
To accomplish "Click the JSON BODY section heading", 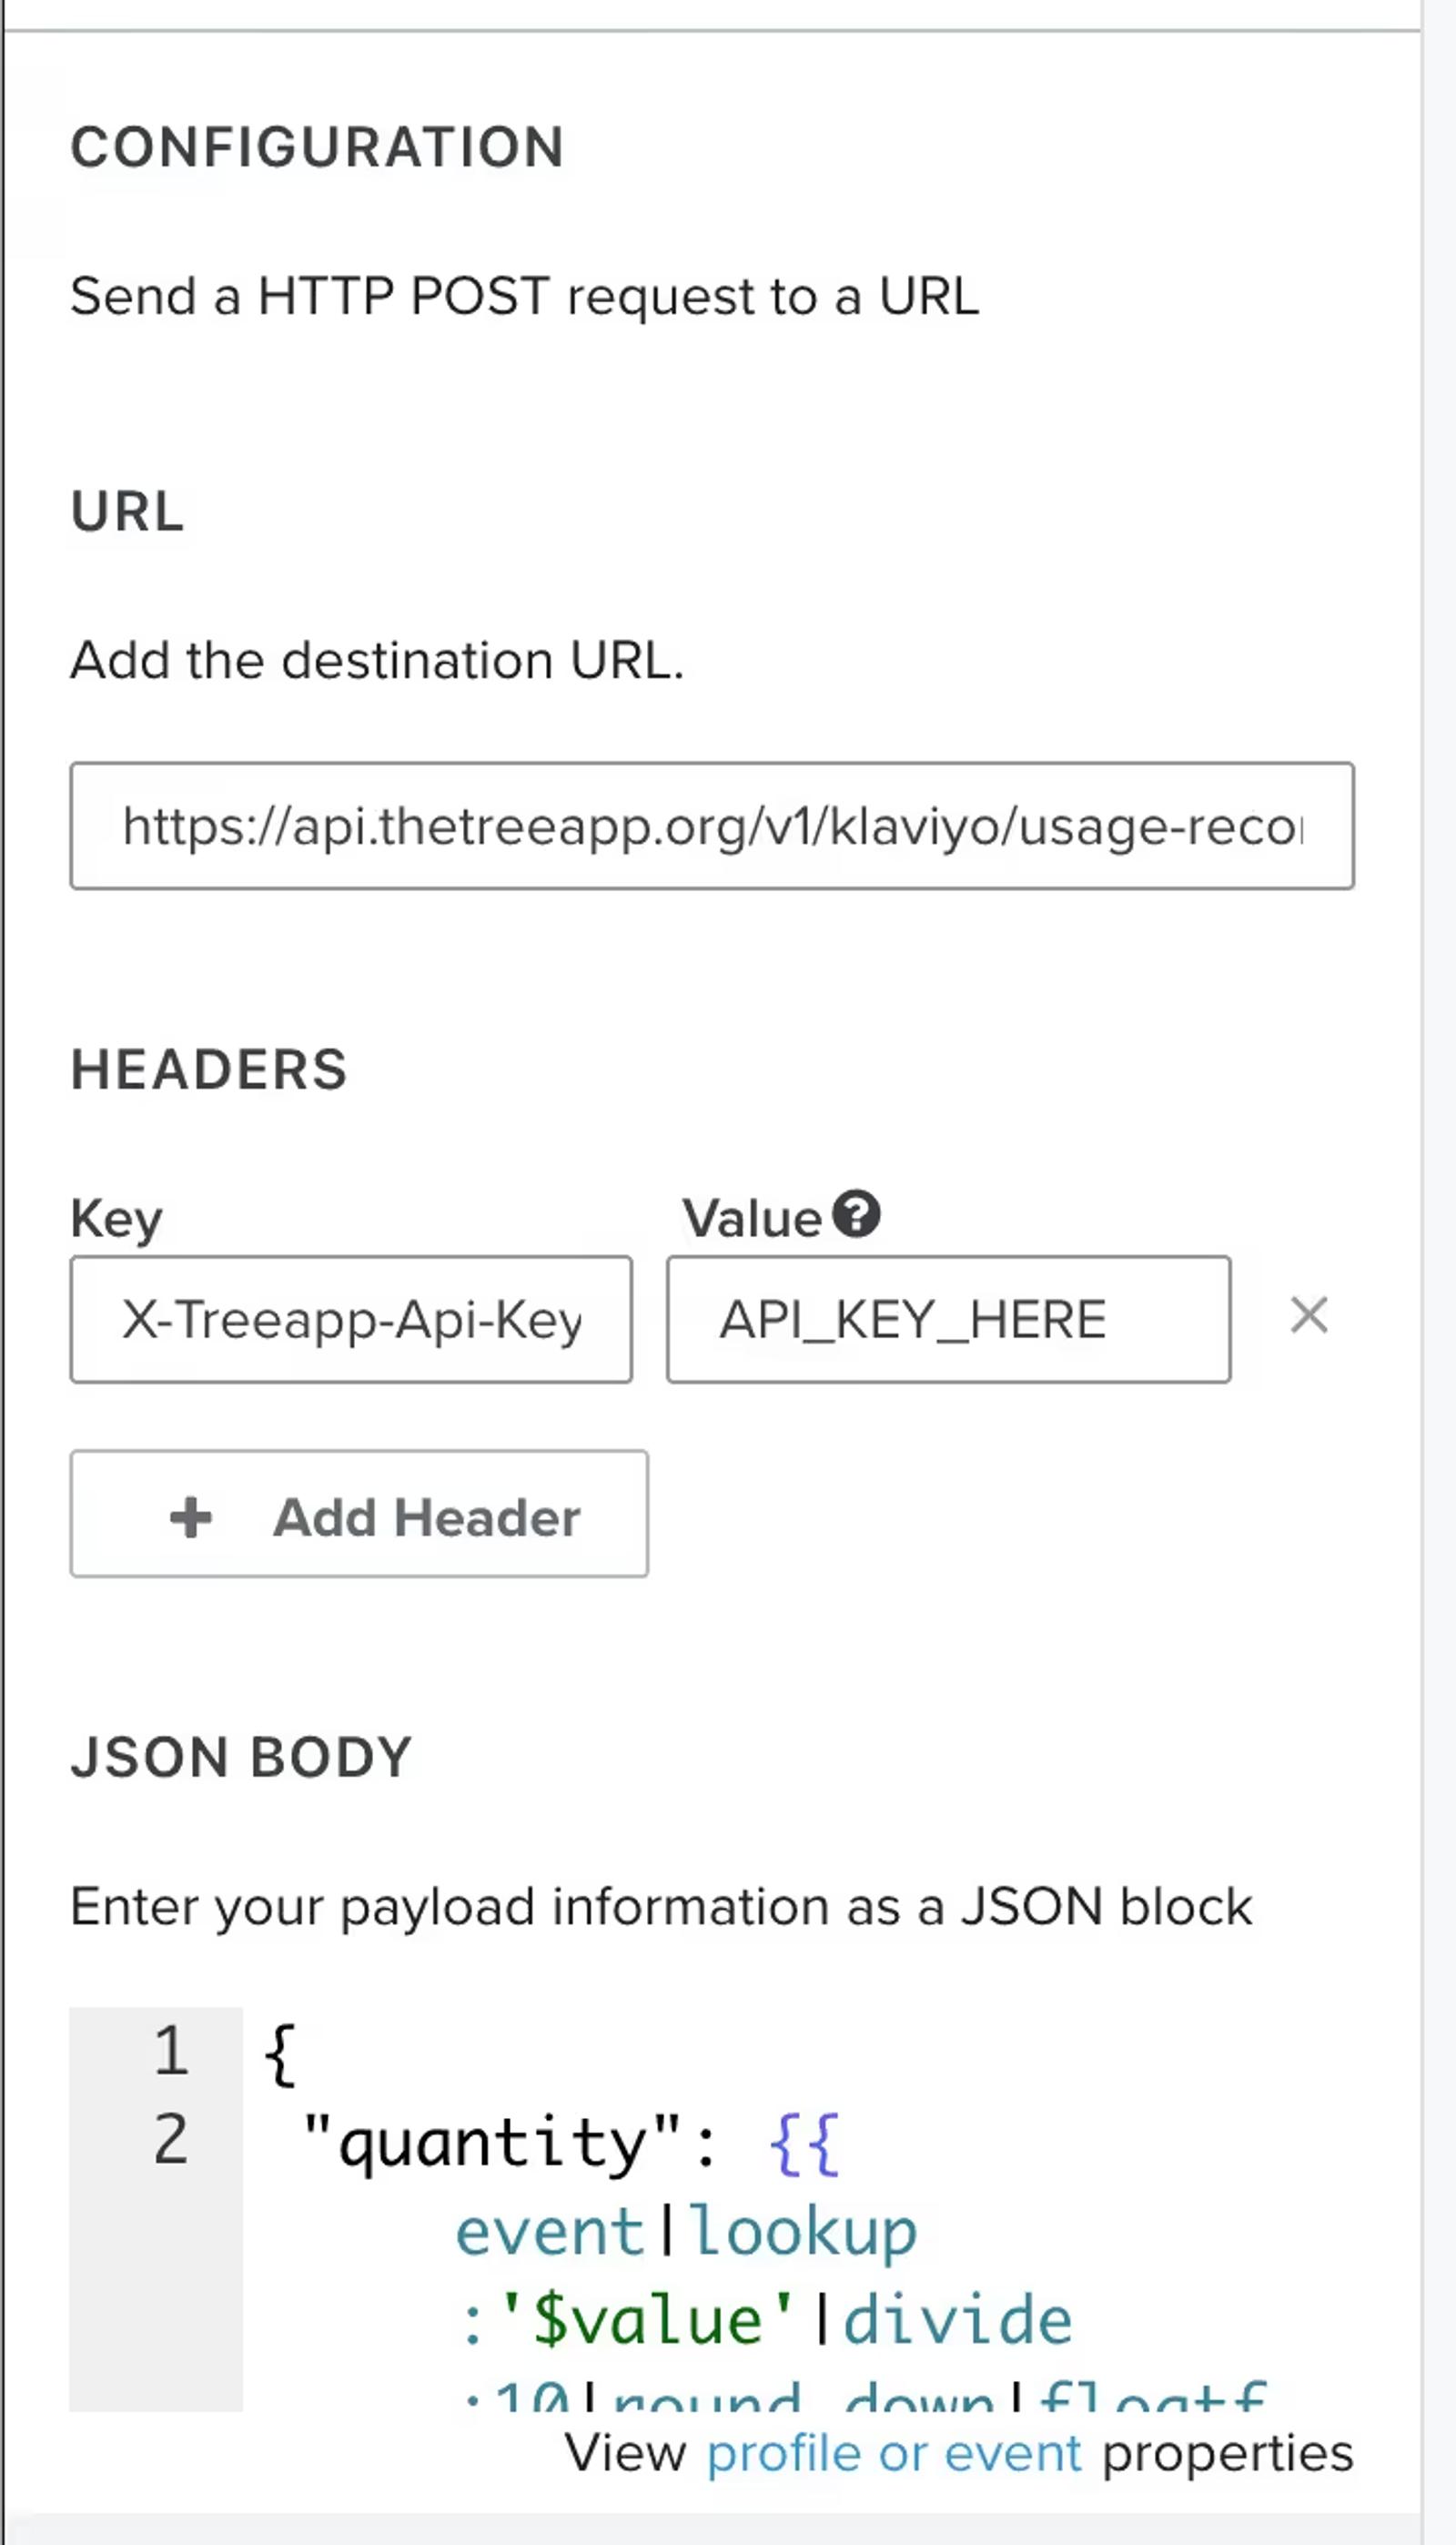I will [x=241, y=1757].
